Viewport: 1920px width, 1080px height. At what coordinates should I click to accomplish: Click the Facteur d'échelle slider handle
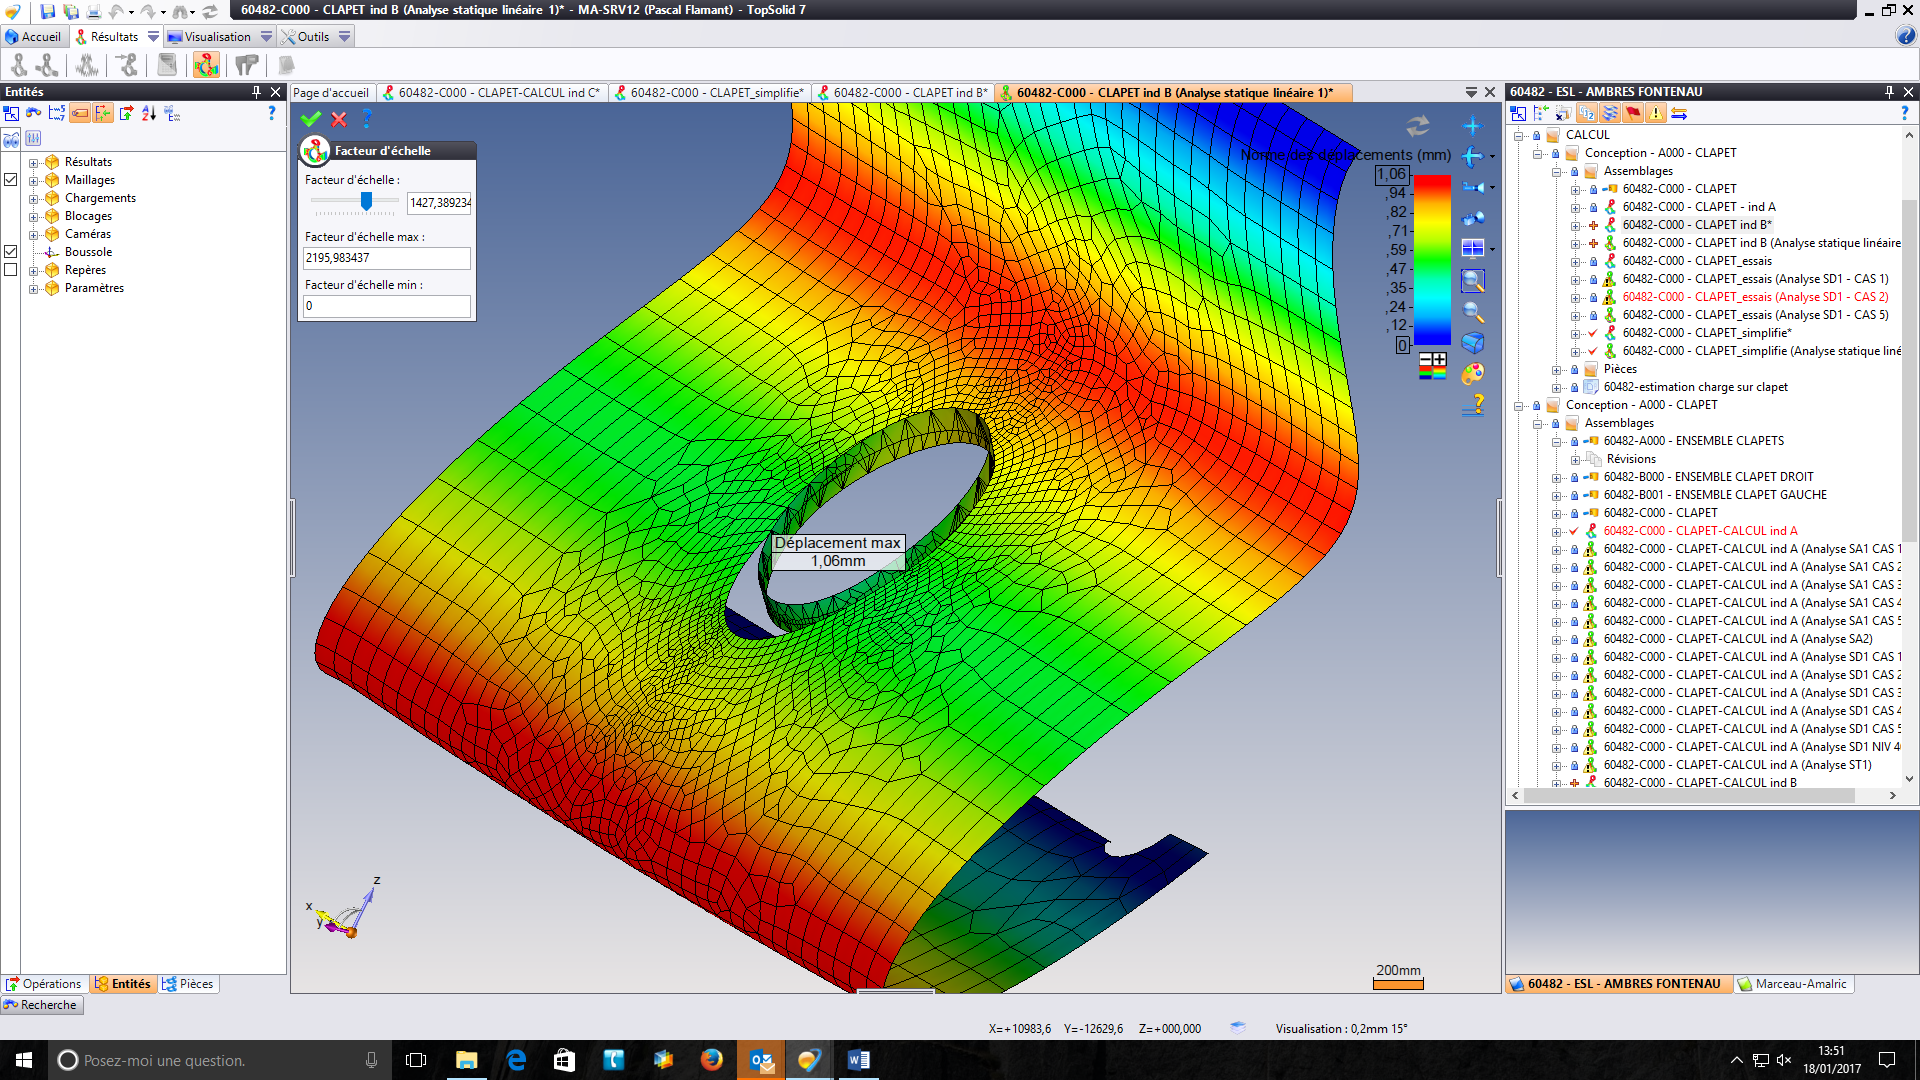click(x=366, y=201)
